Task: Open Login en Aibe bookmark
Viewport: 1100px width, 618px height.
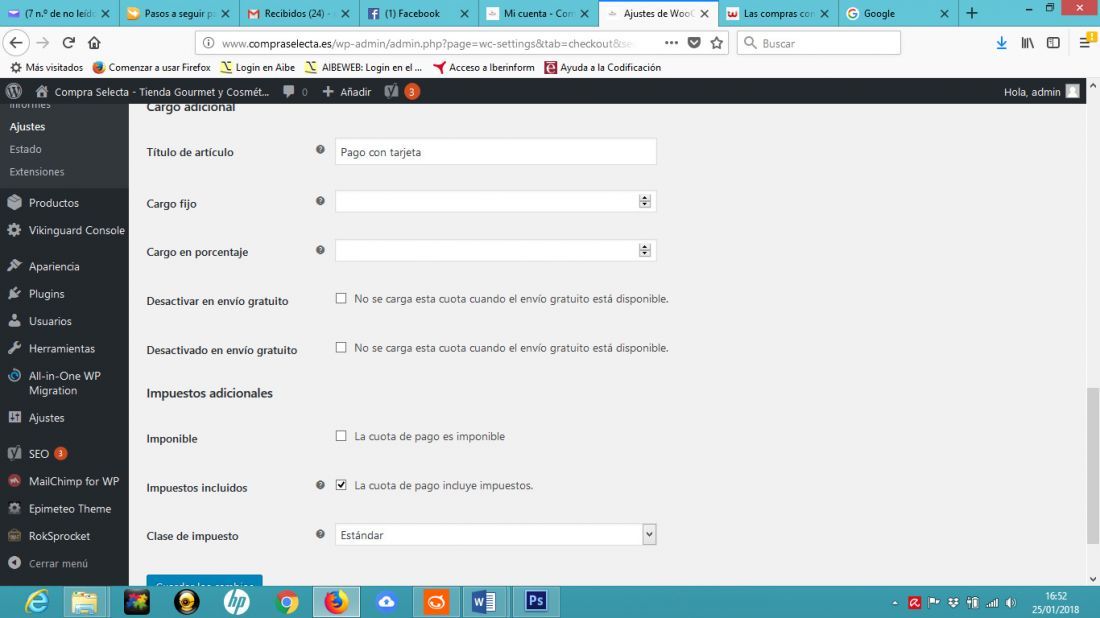Action: click(x=257, y=67)
